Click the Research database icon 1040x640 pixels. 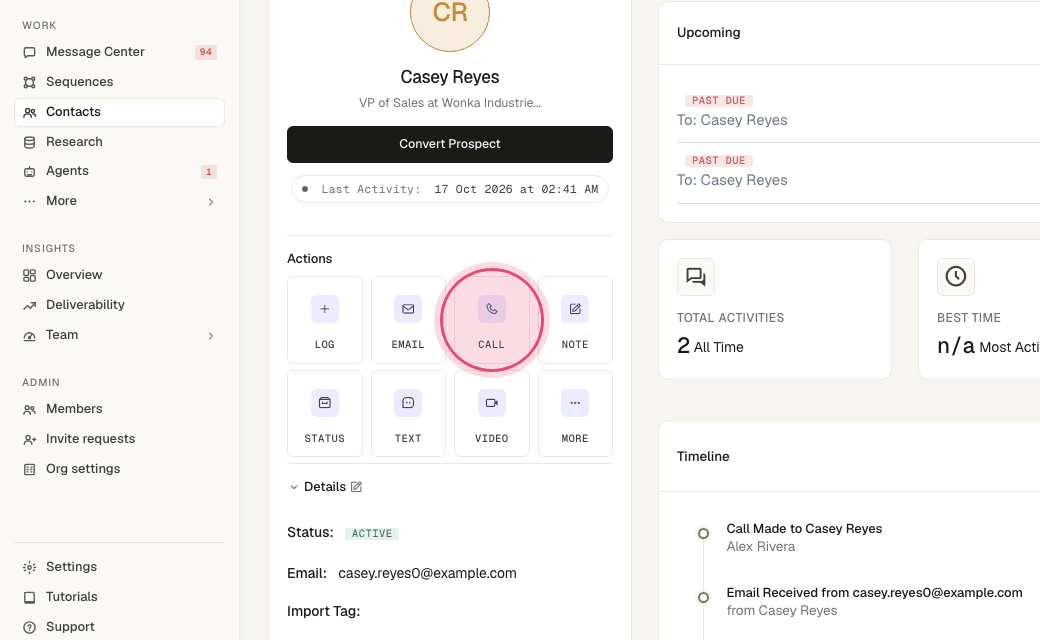pos(29,143)
